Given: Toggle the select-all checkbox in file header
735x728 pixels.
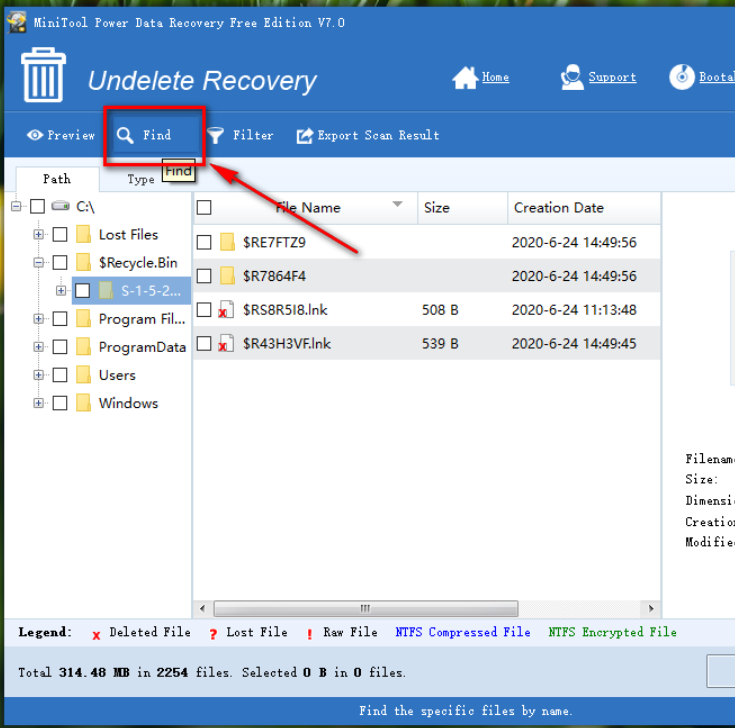Looking at the screenshot, I should click(x=204, y=208).
